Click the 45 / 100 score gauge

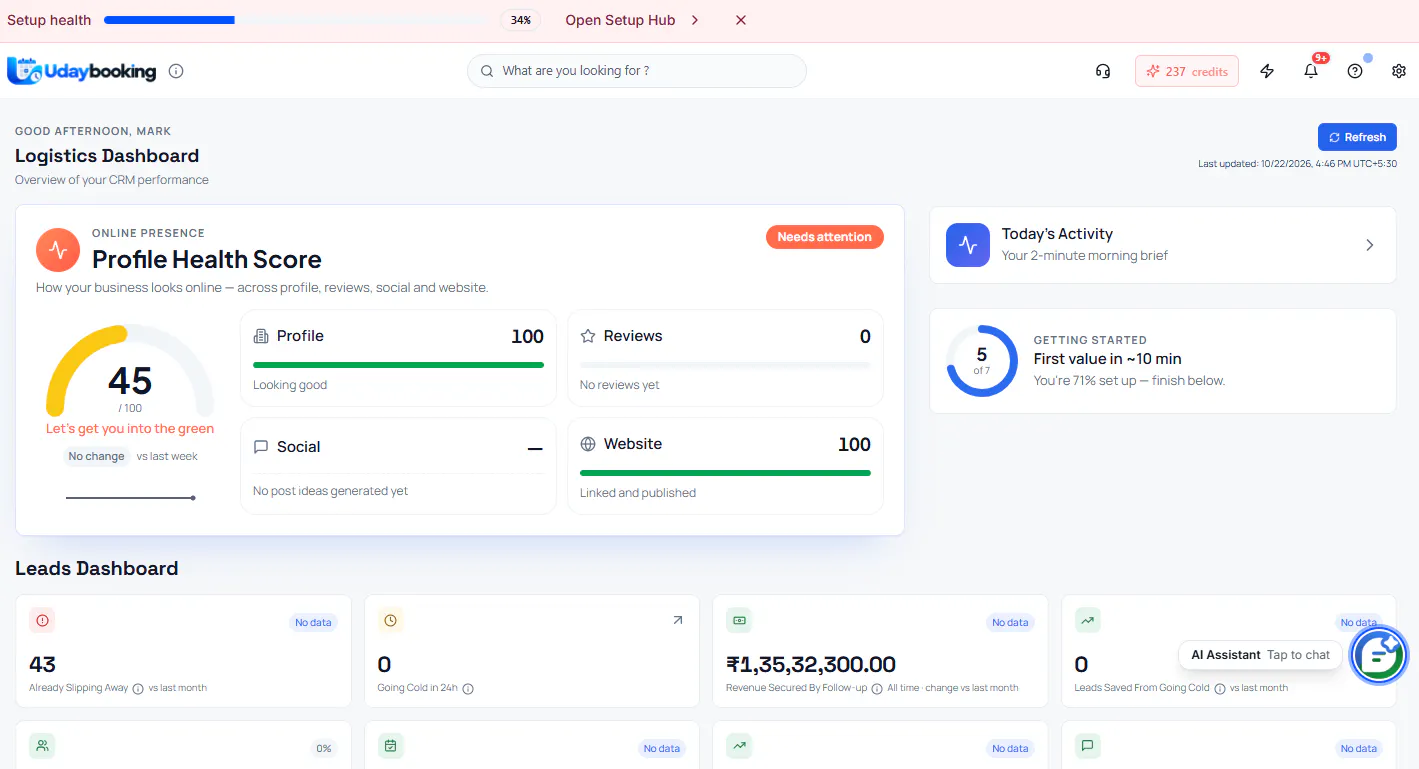click(130, 370)
